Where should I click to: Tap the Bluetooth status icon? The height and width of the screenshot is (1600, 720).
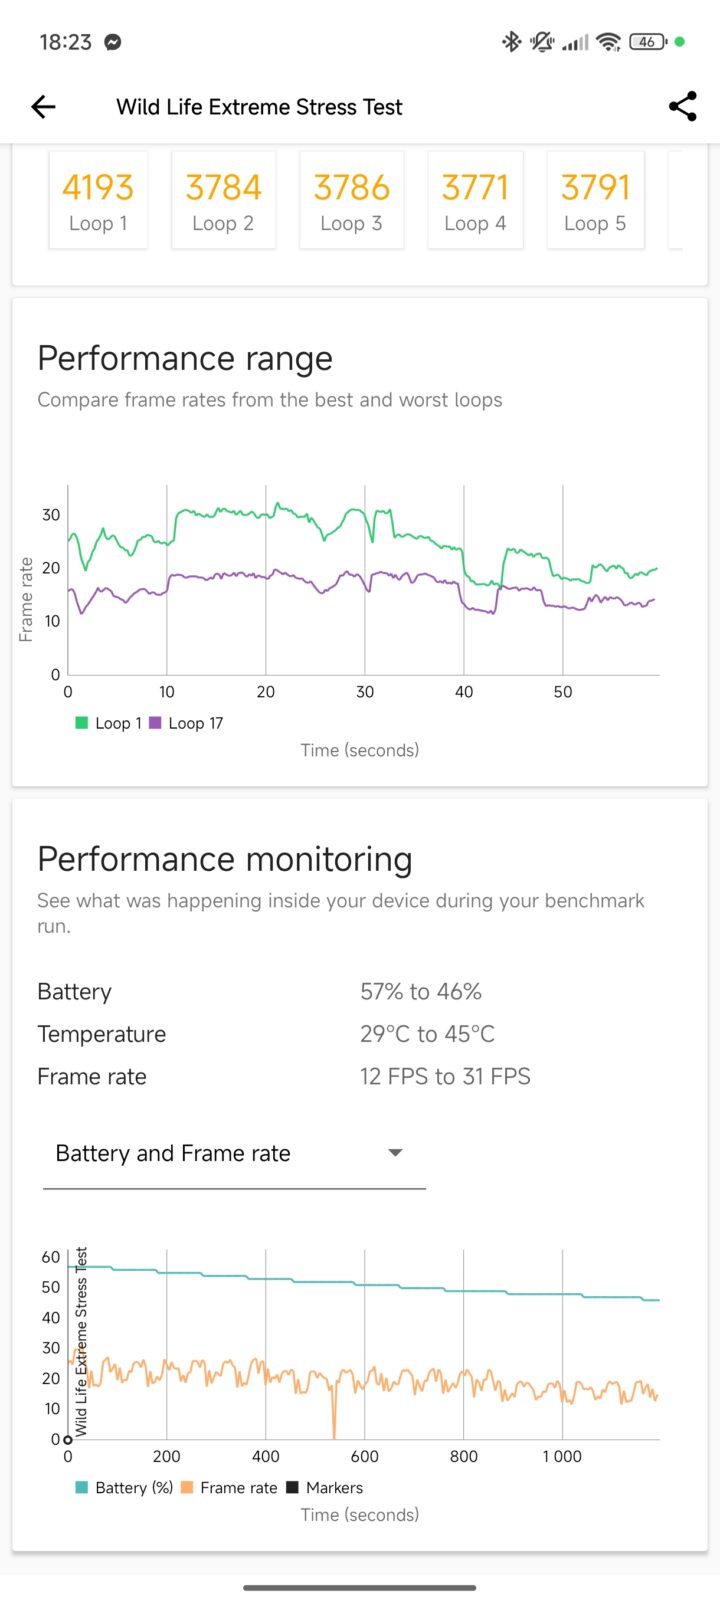[x=511, y=42]
